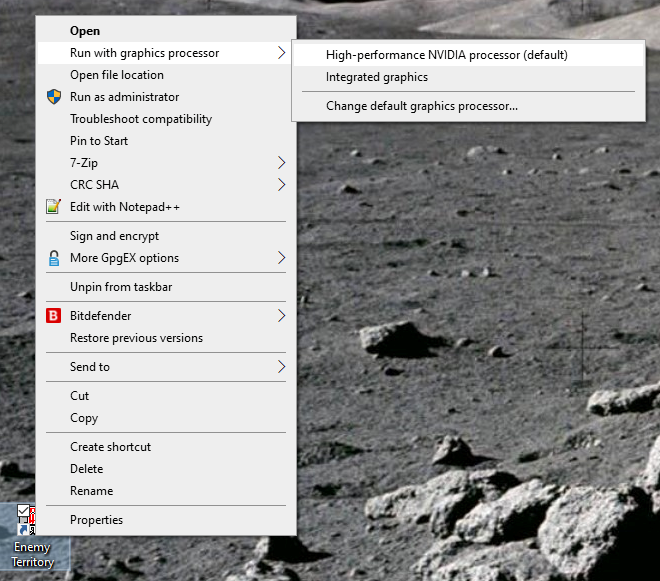Image resolution: width=660 pixels, height=581 pixels.
Task: Choose Cut from the context menu
Action: 166,396
